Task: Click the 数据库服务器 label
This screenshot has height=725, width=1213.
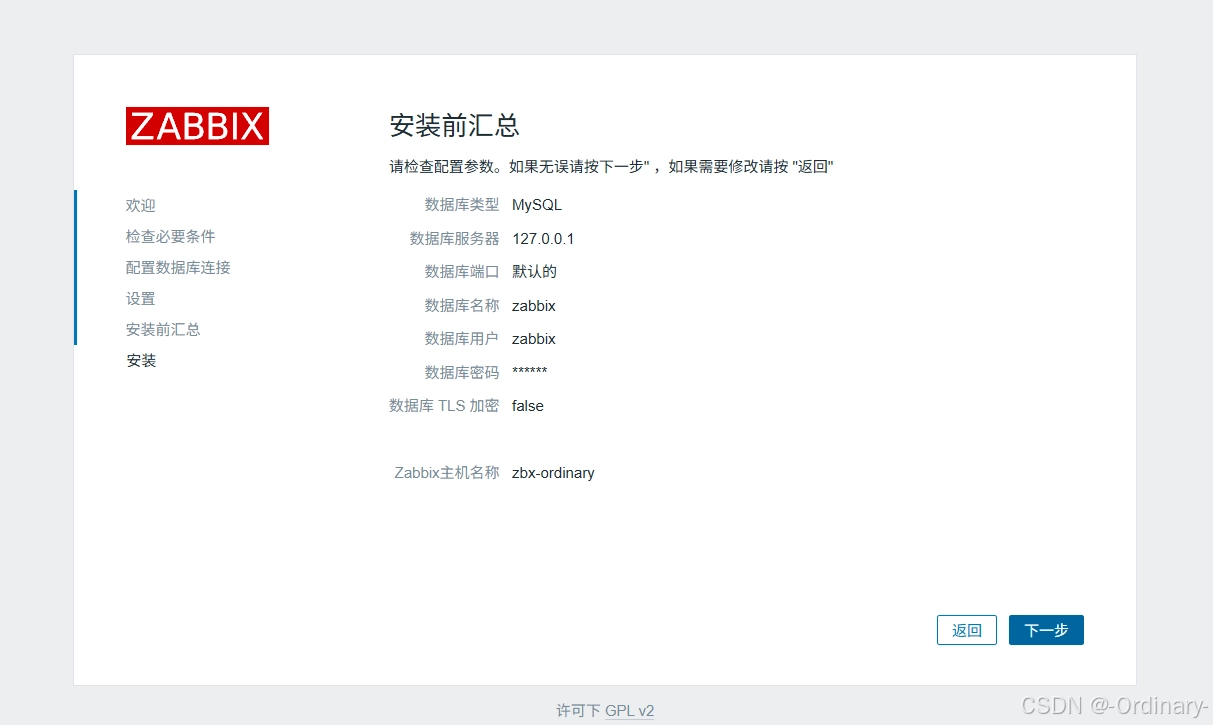Action: click(x=454, y=239)
